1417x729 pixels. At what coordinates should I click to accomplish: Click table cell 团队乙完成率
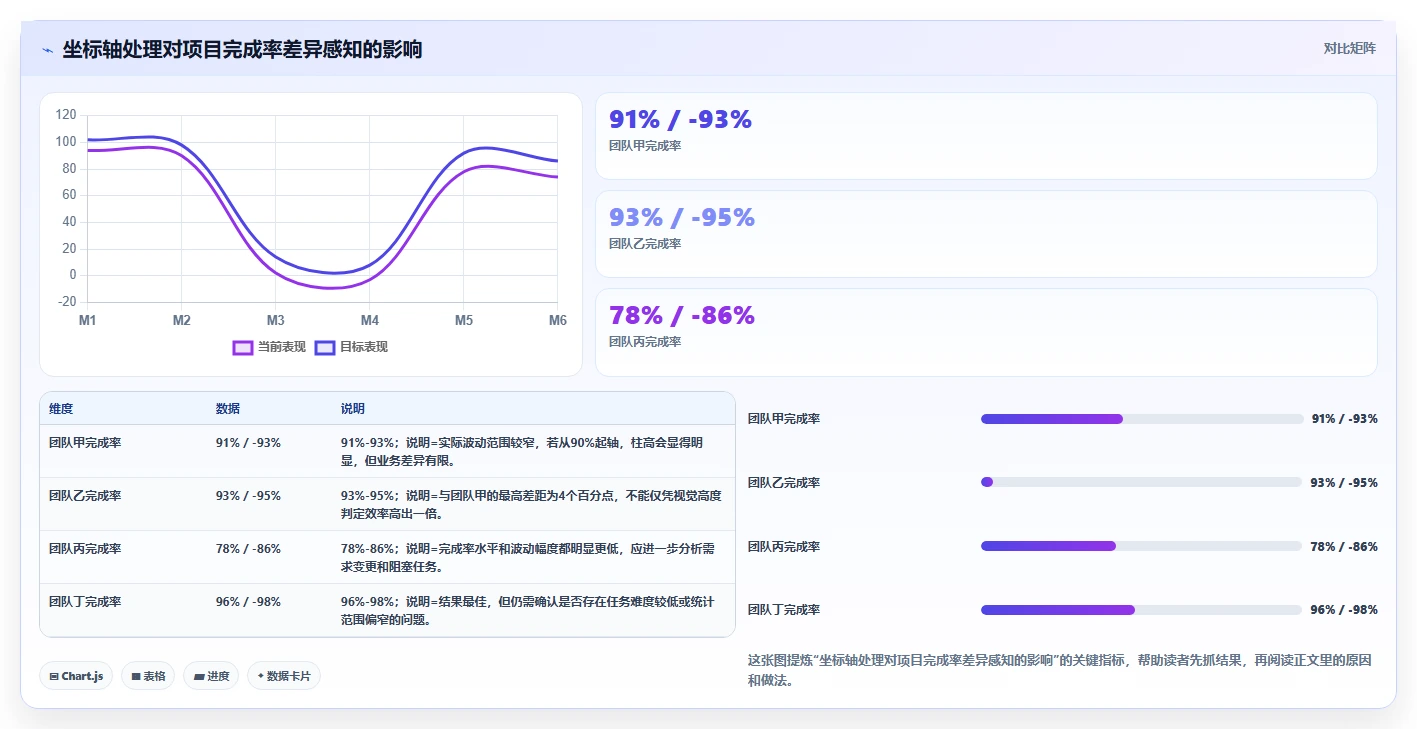(85, 496)
